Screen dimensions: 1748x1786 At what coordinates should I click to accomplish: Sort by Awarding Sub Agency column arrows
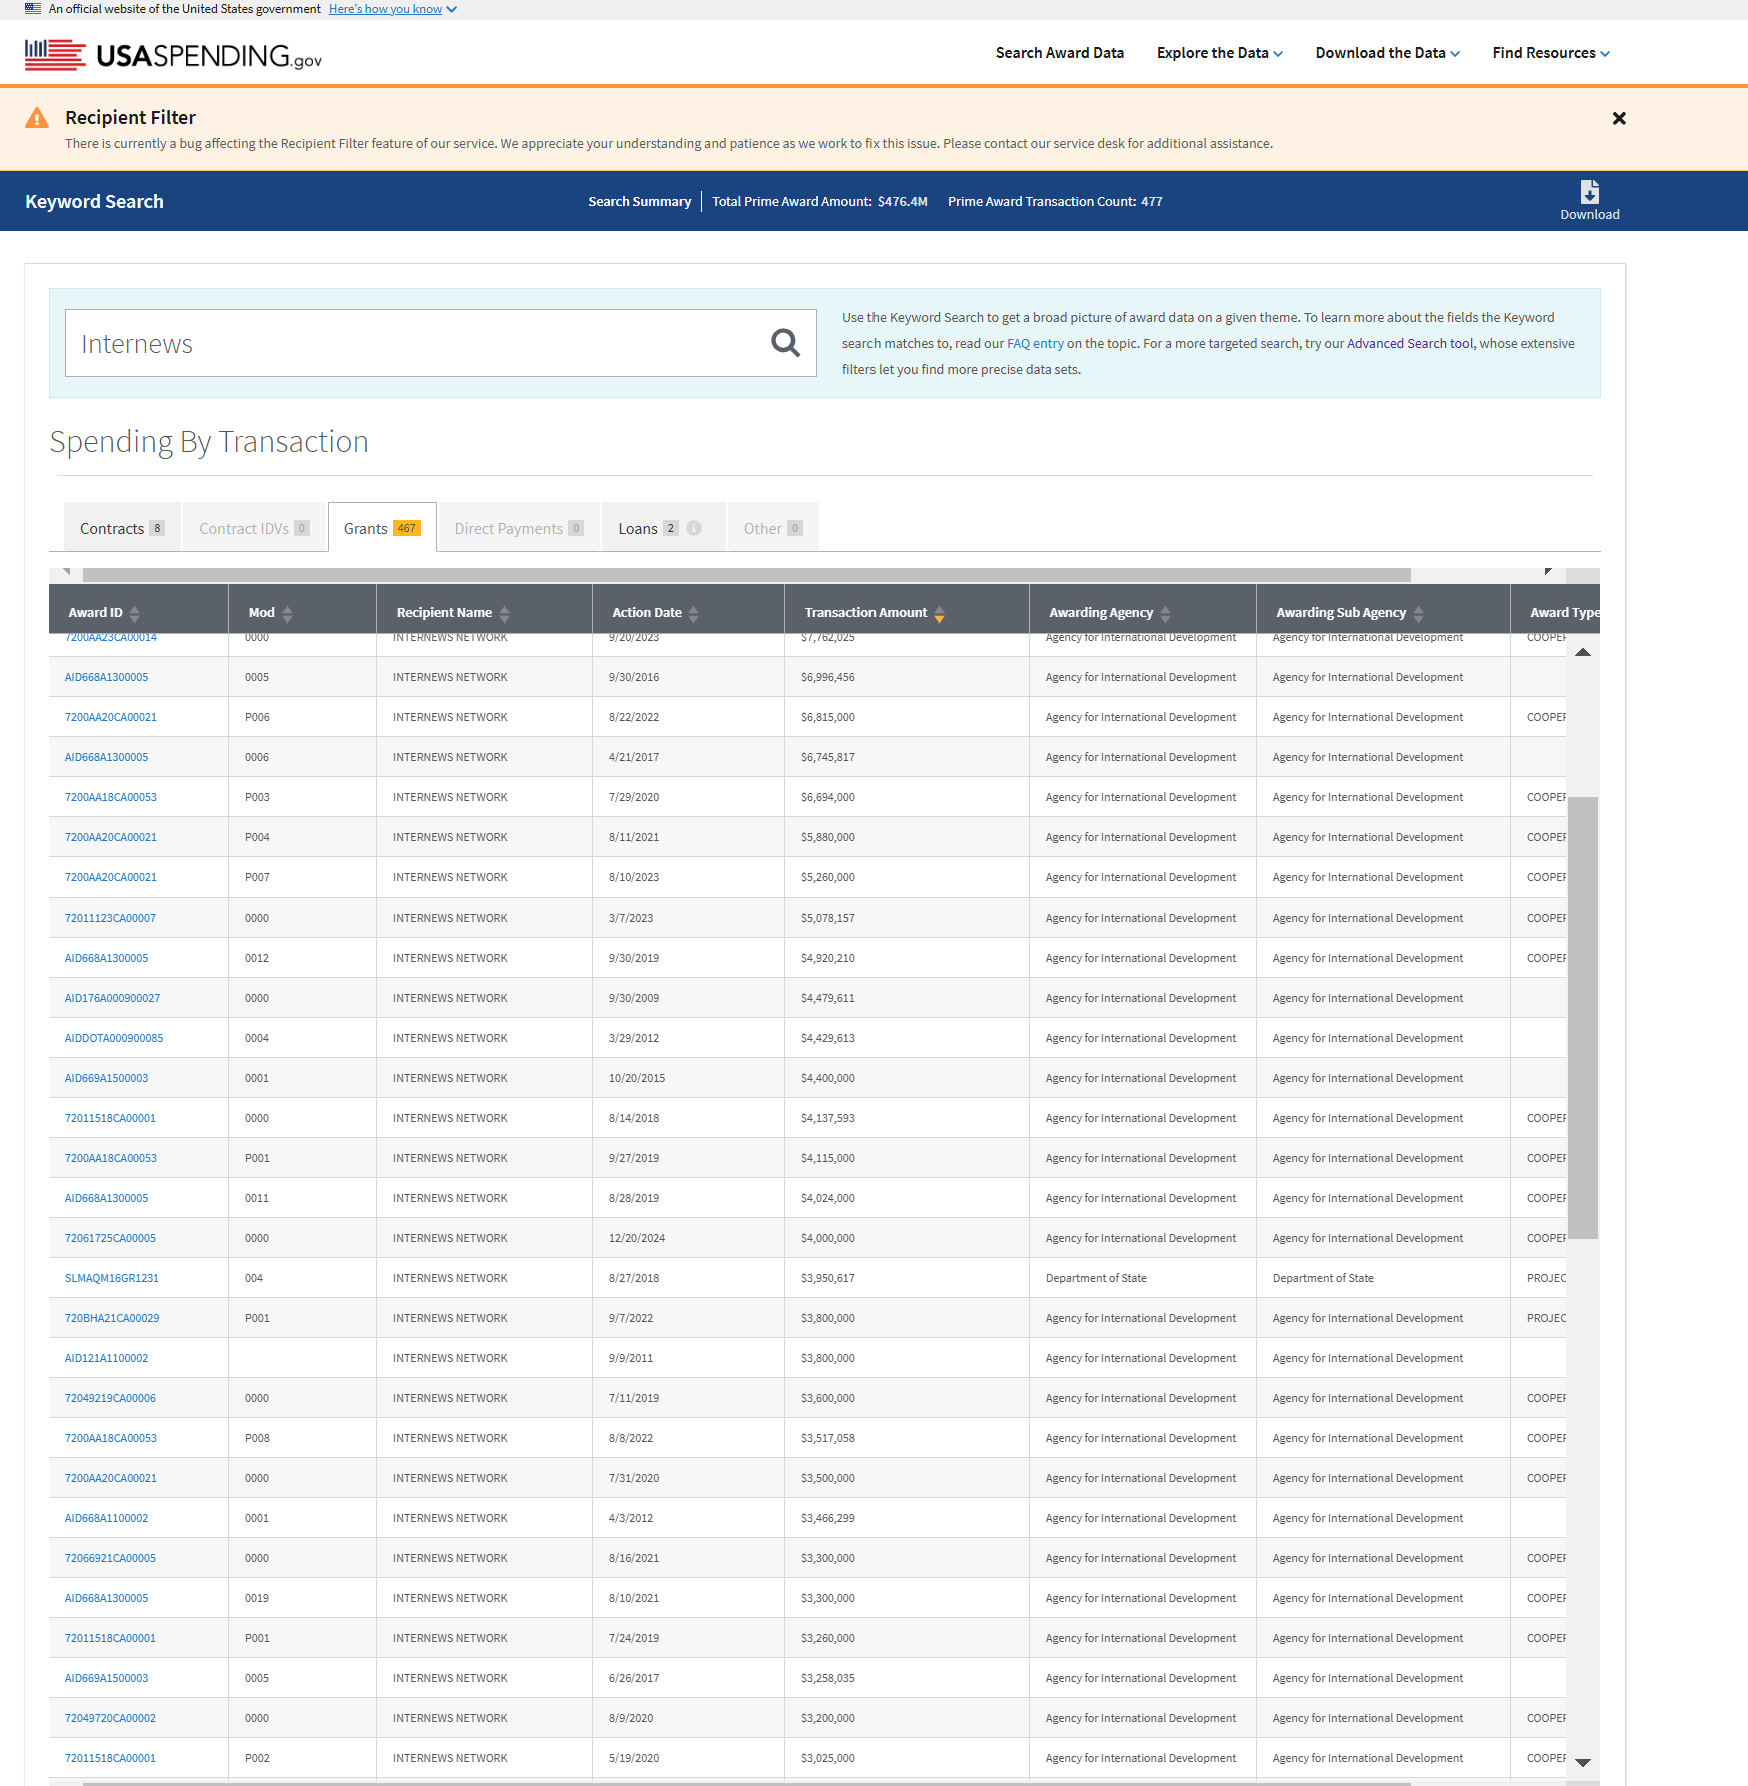click(x=1419, y=613)
